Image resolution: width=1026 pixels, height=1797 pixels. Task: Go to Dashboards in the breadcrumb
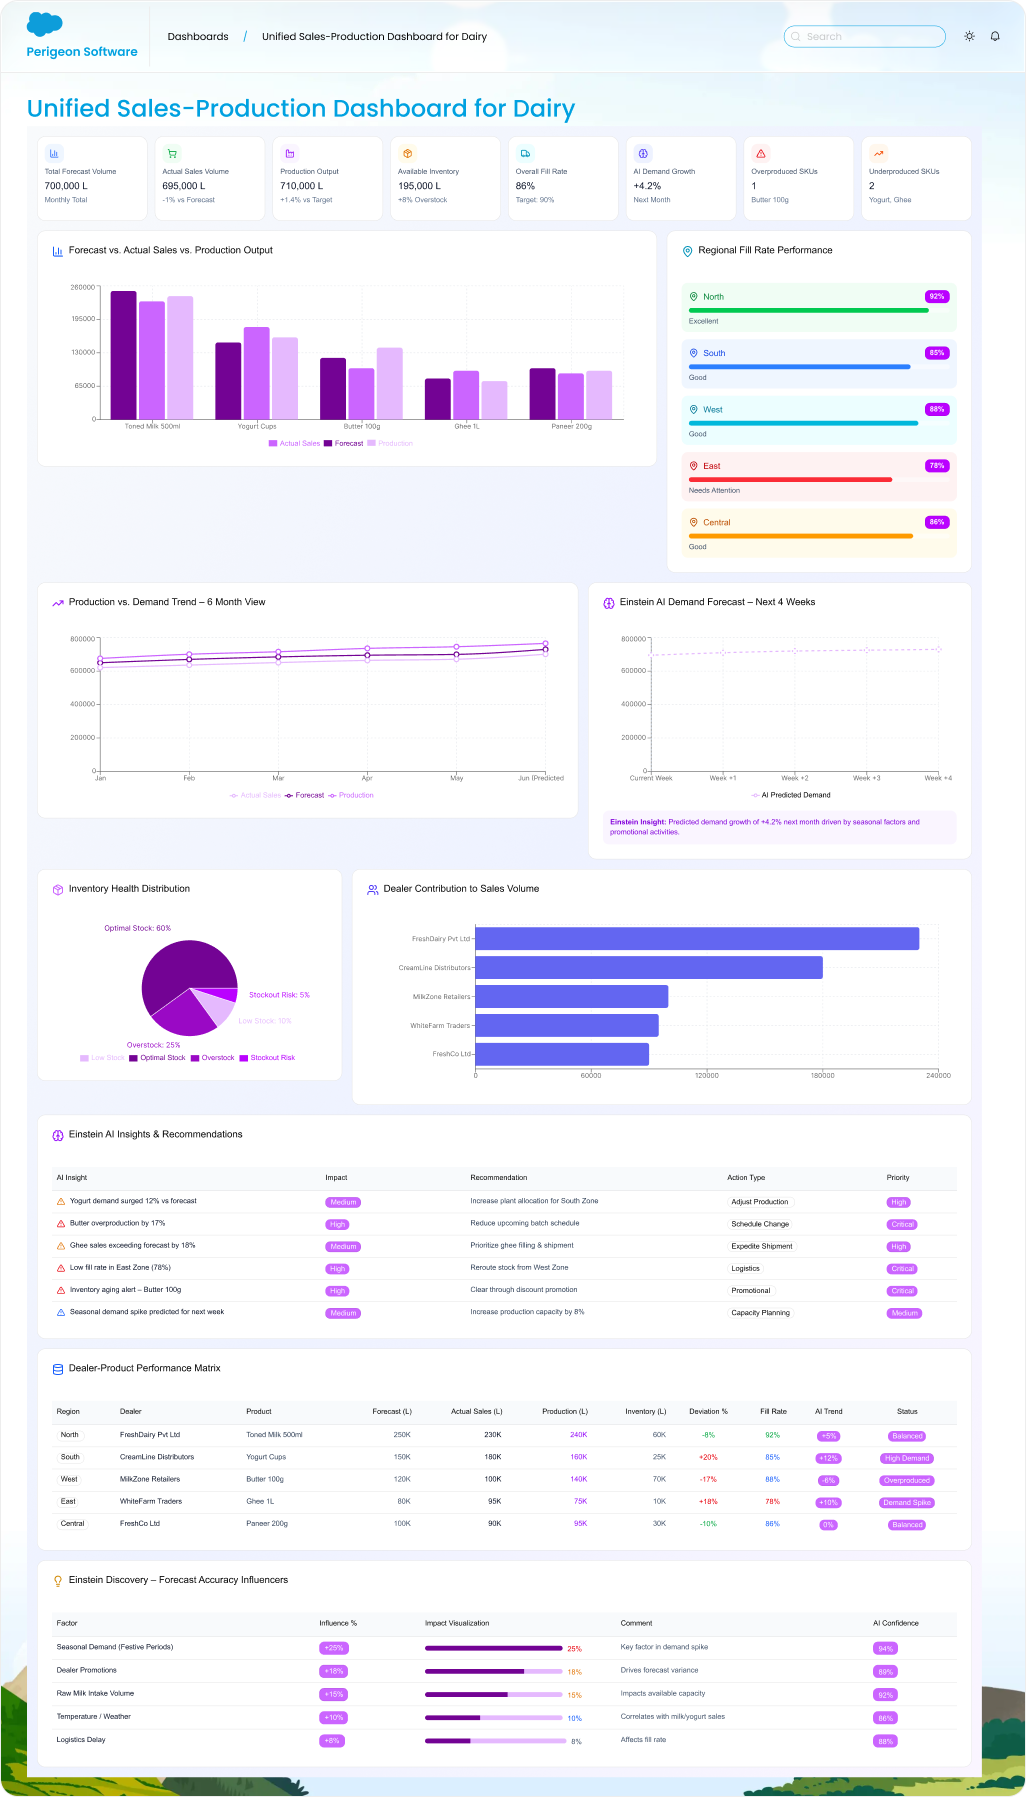pyautogui.click(x=198, y=37)
